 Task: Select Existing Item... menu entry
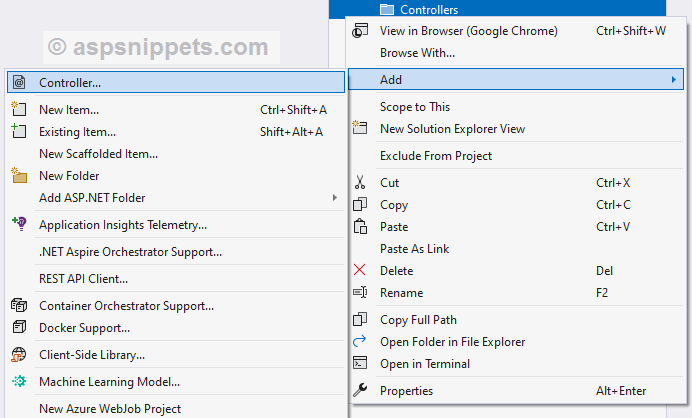(176, 132)
